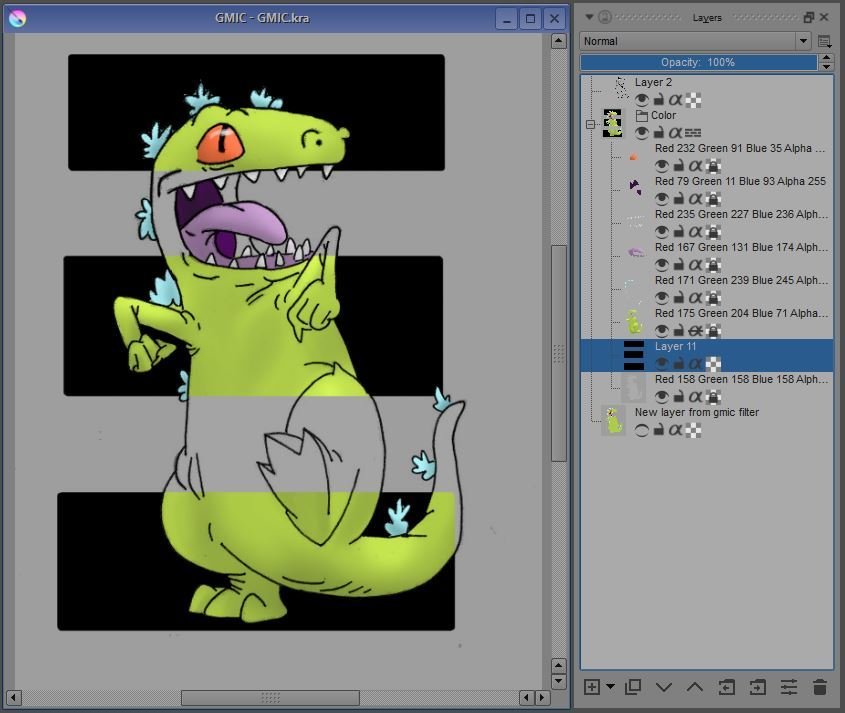Click horizontal scrollbar left arrow at far left
Screen dimensions: 845x713
(13, 698)
